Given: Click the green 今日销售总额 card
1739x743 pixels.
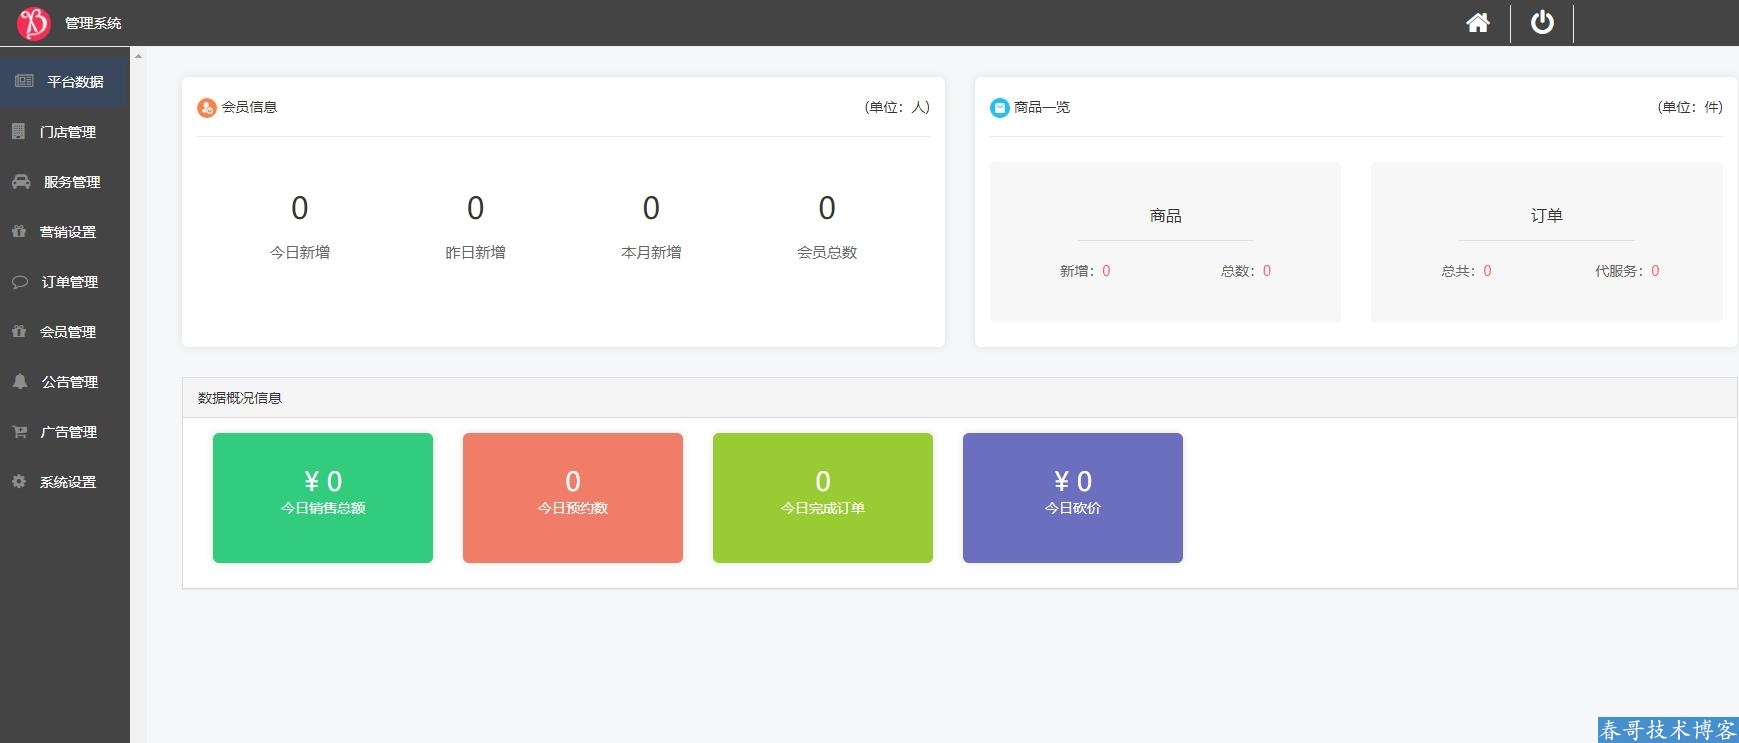Looking at the screenshot, I should pyautogui.click(x=323, y=497).
